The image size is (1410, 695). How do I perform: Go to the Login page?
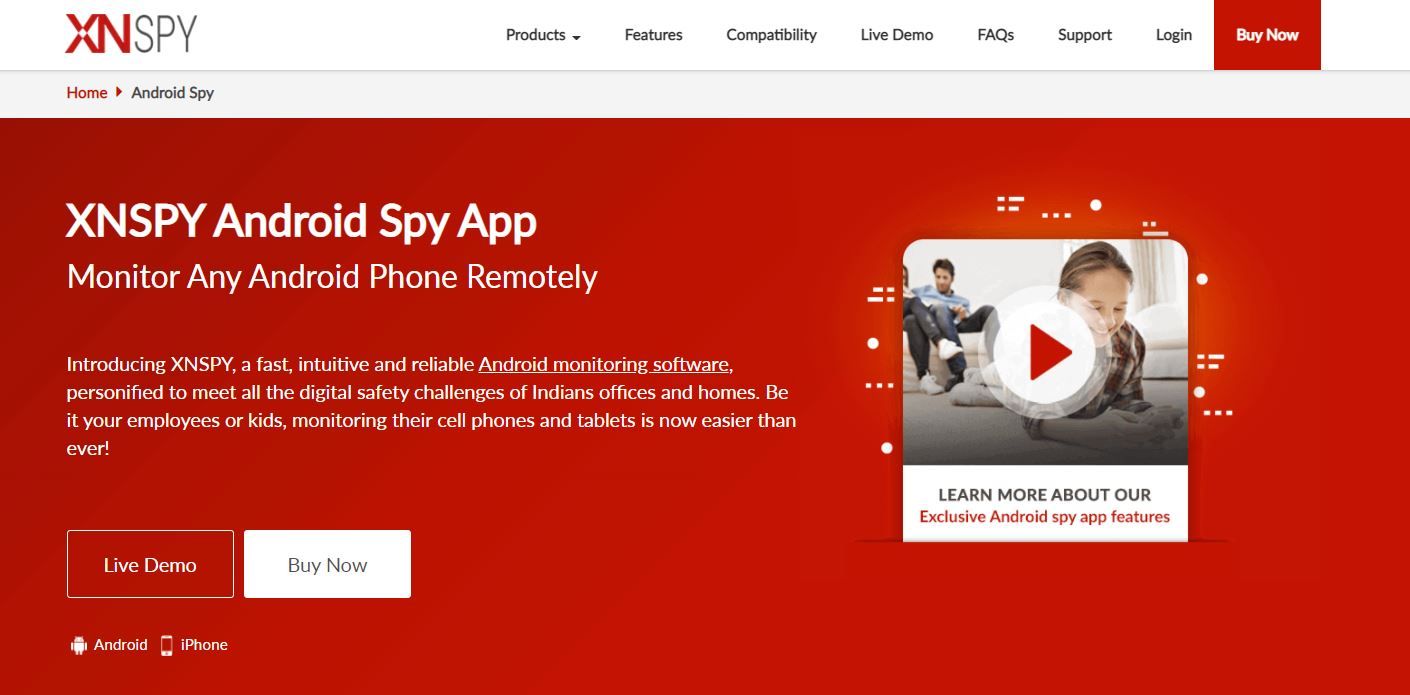click(x=1173, y=35)
